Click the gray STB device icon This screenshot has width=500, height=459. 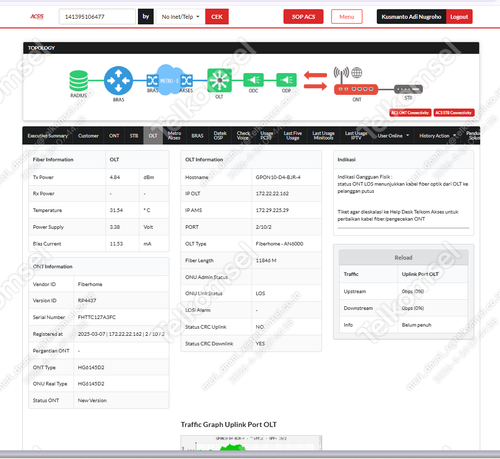click(x=408, y=89)
